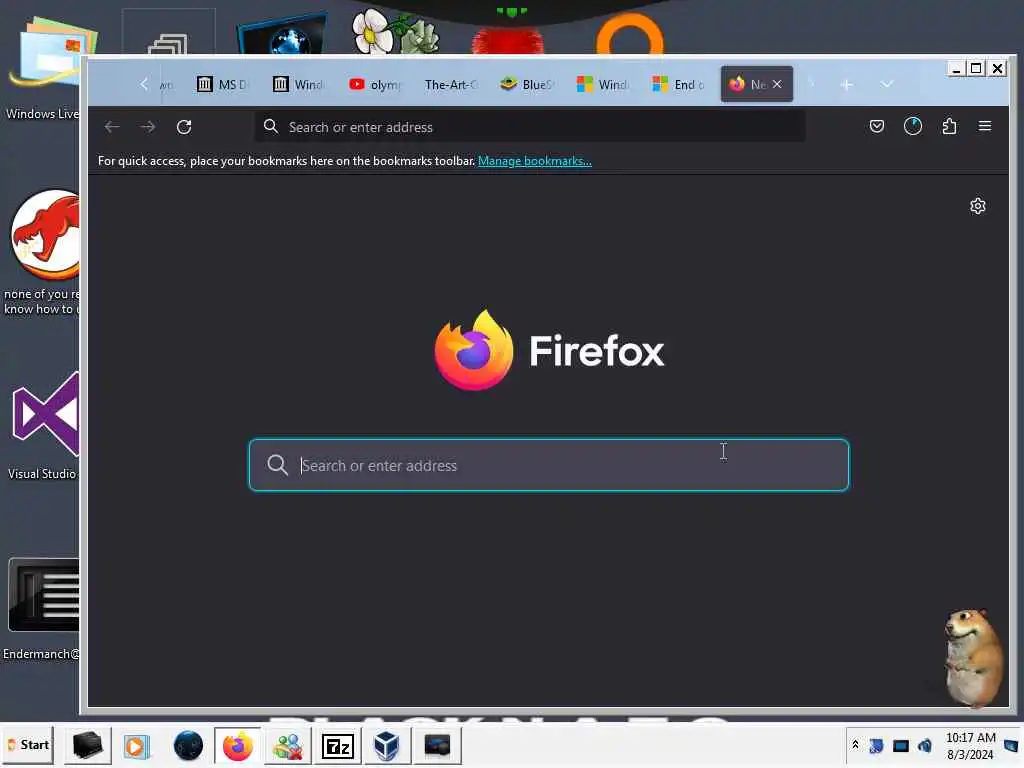Screen dimensions: 1024x768
Task: Click the magnifier icon in the center search box
Action: [x=277, y=465]
